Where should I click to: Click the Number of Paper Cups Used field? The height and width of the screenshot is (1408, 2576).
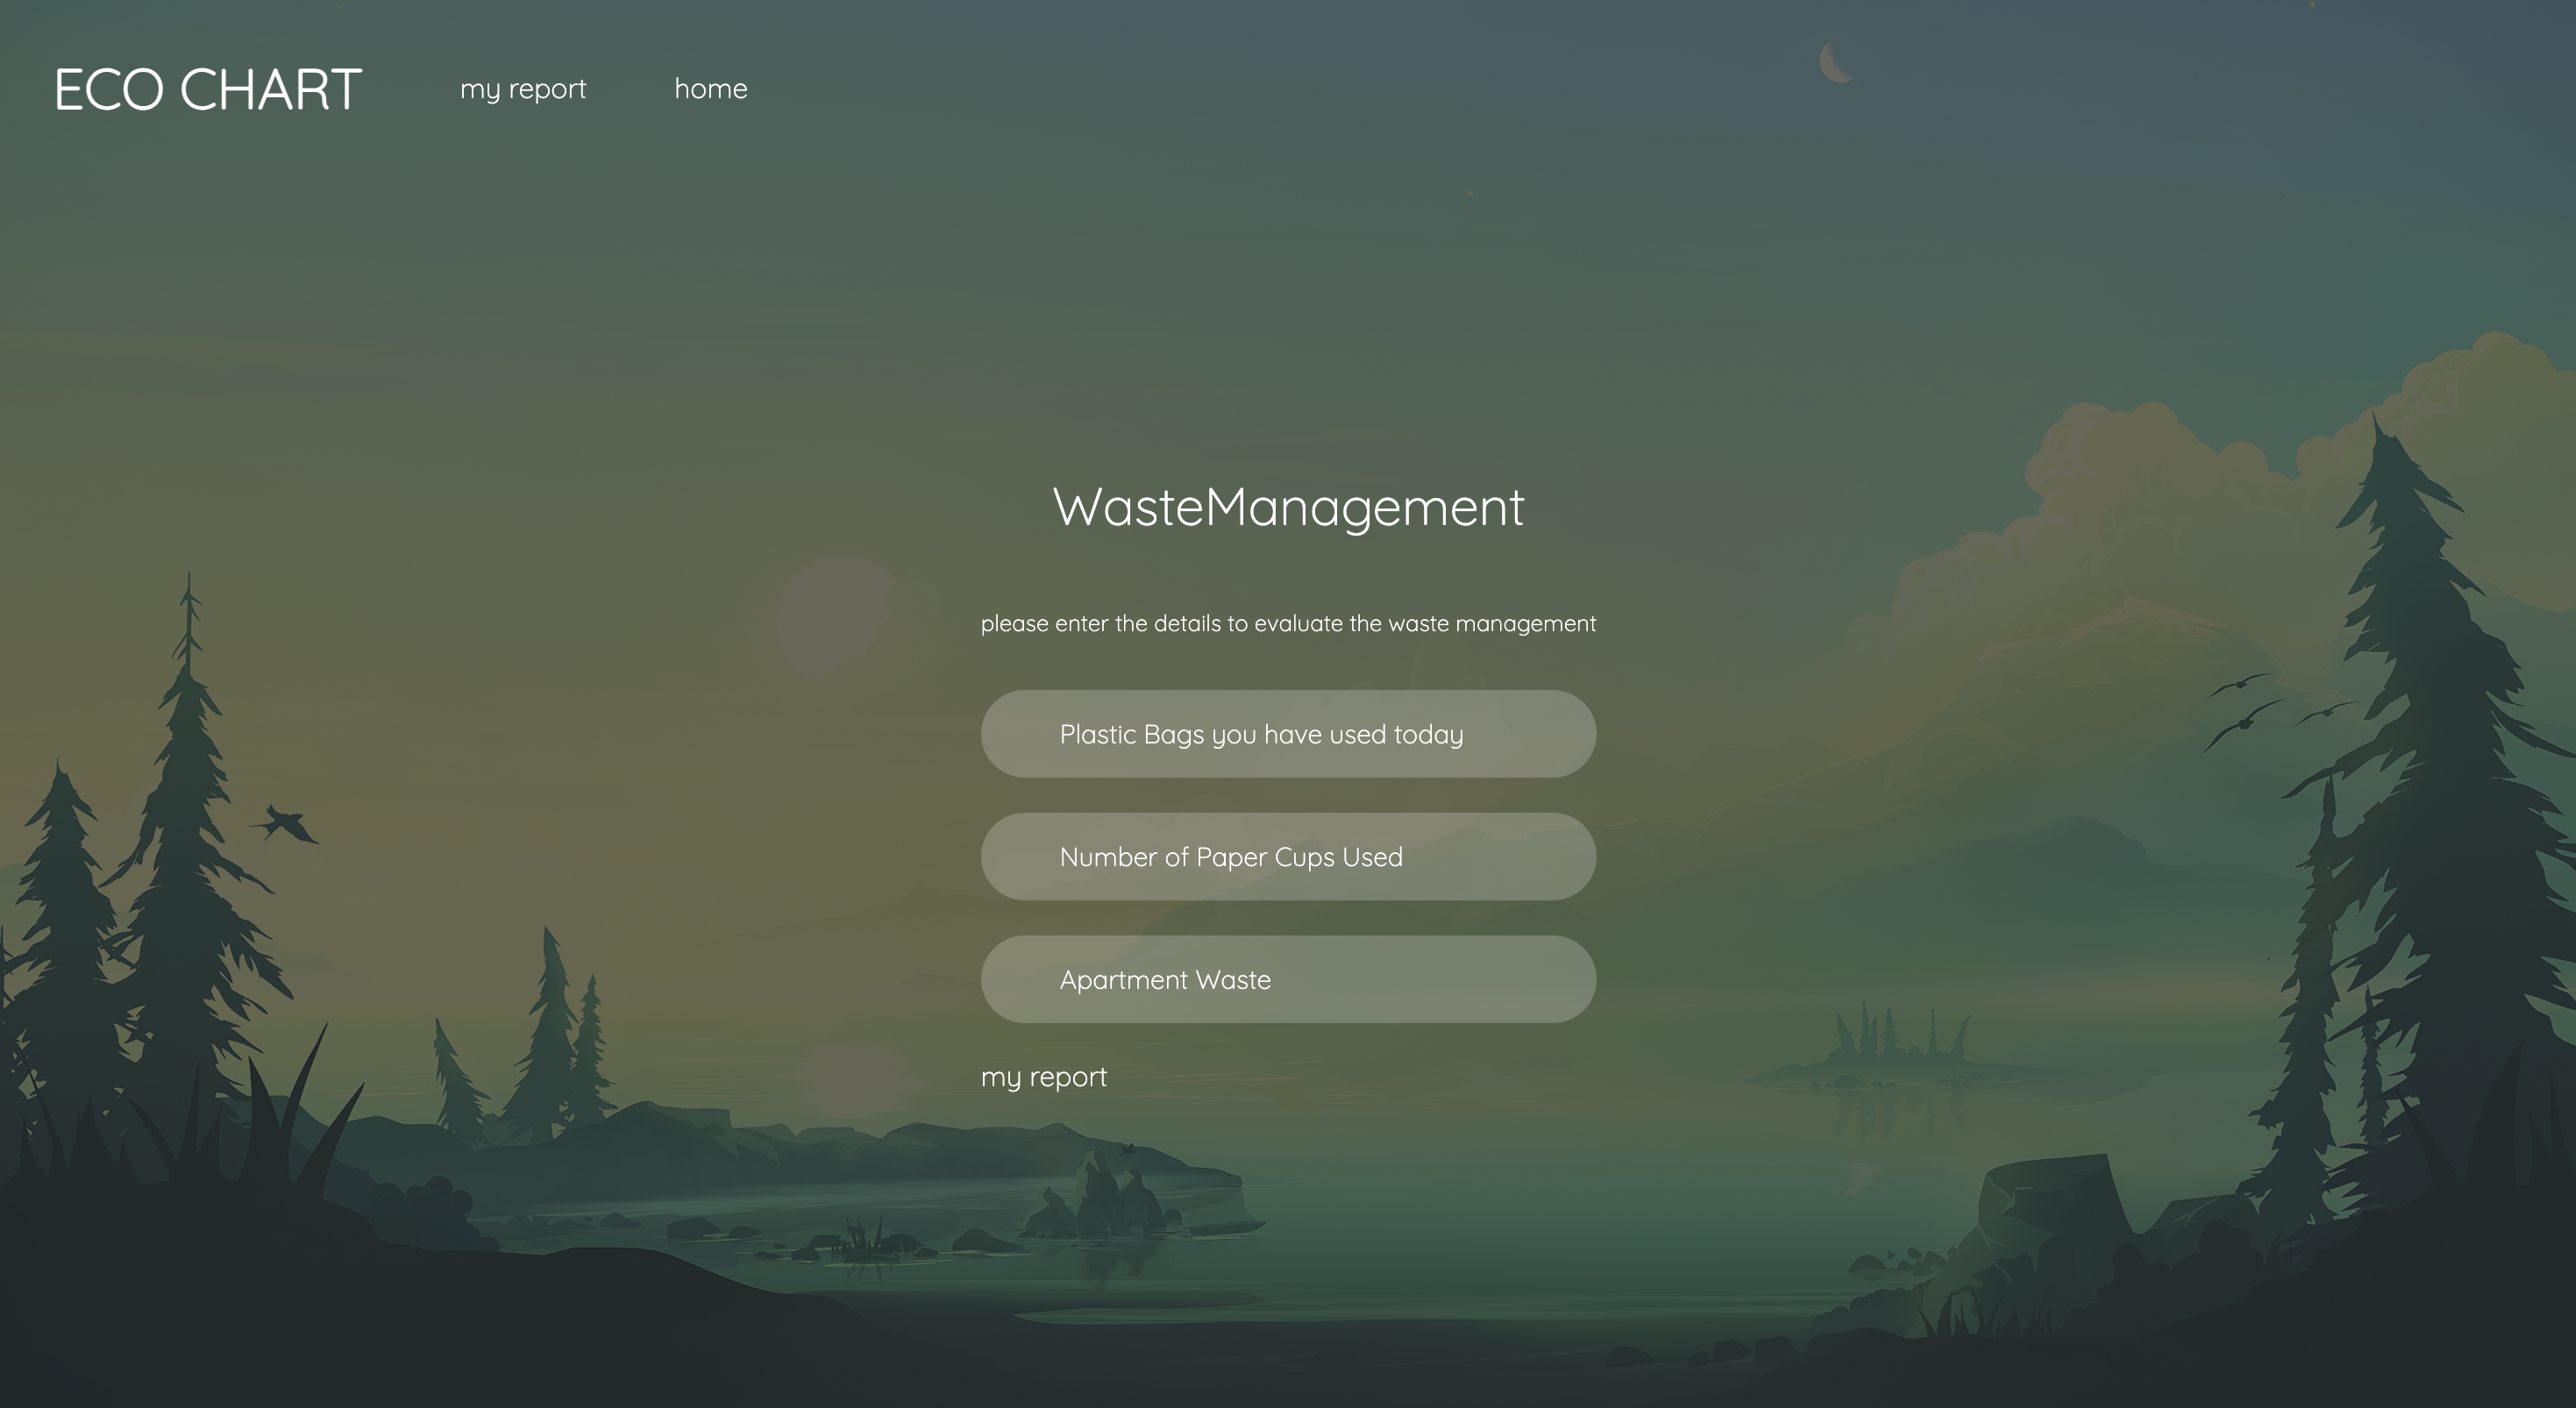1288,857
